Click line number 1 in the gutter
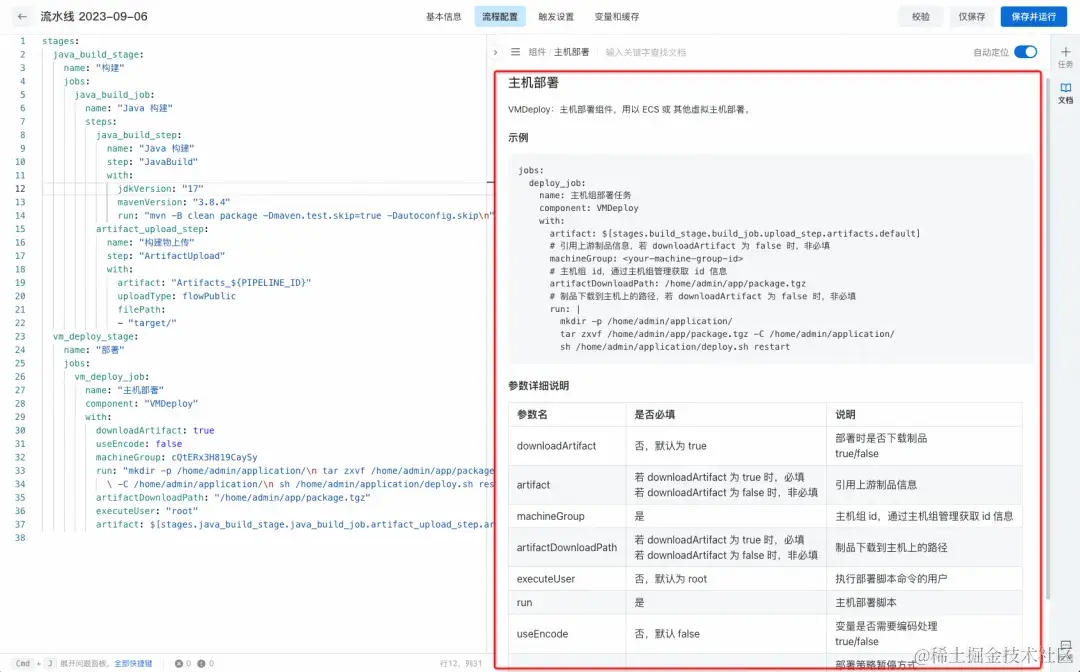 coord(23,41)
